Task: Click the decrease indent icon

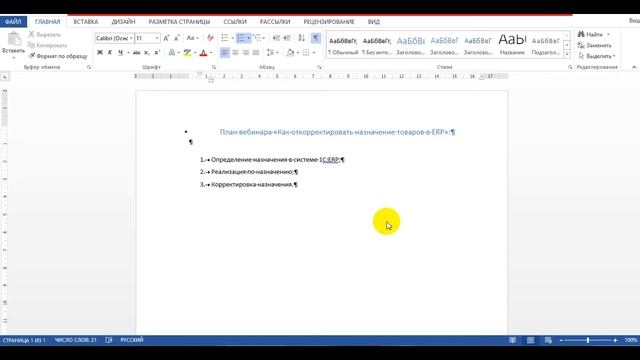Action: pos(276,38)
